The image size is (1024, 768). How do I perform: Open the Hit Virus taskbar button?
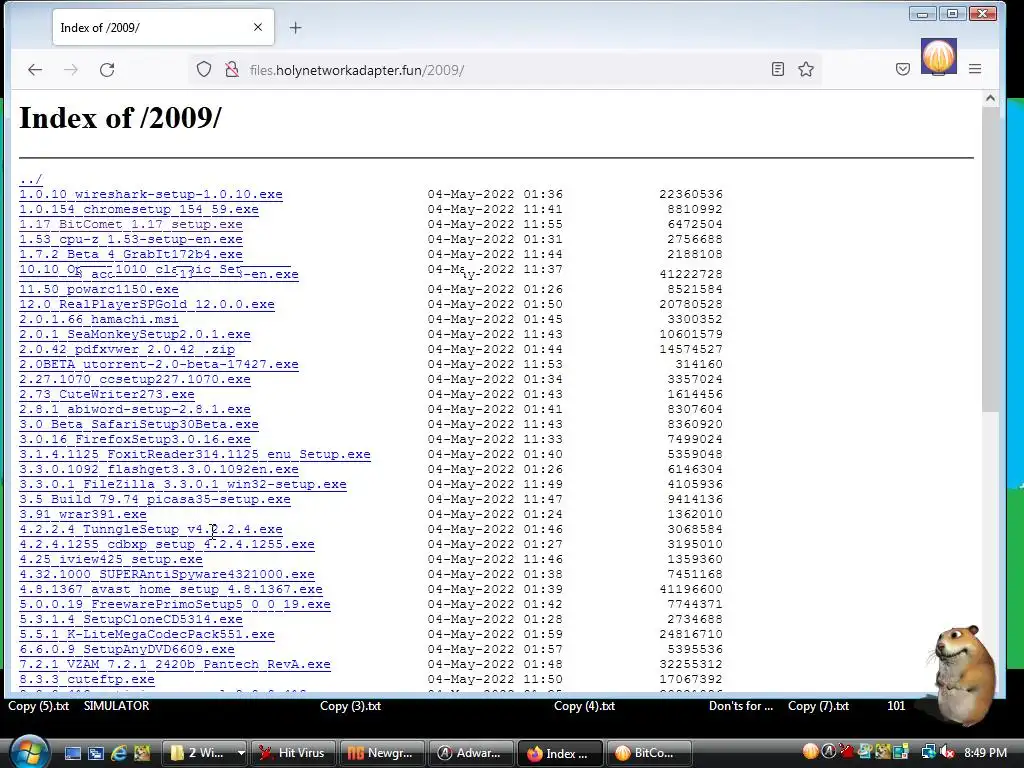[293, 753]
